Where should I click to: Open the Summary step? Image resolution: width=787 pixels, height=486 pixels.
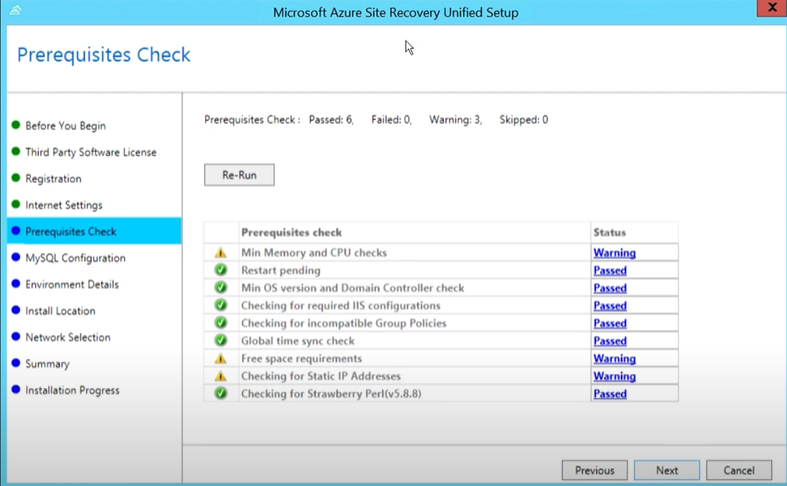(47, 364)
